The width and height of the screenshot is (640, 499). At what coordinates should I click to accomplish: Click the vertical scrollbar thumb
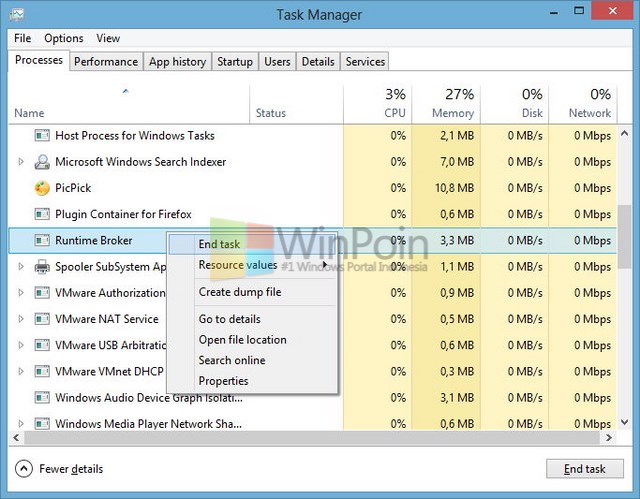coord(624,237)
